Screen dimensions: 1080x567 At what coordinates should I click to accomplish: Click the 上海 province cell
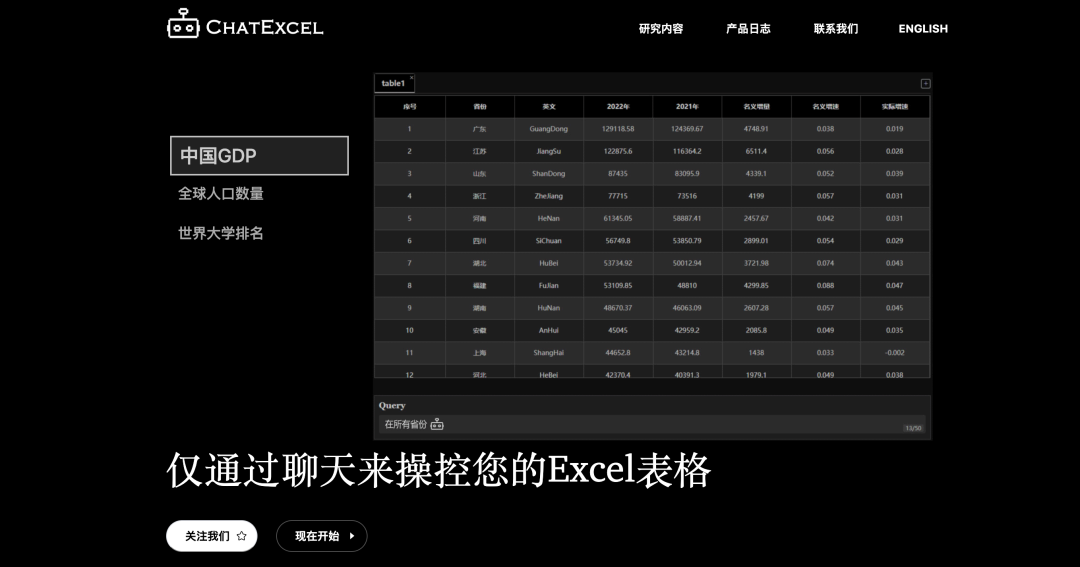480,353
